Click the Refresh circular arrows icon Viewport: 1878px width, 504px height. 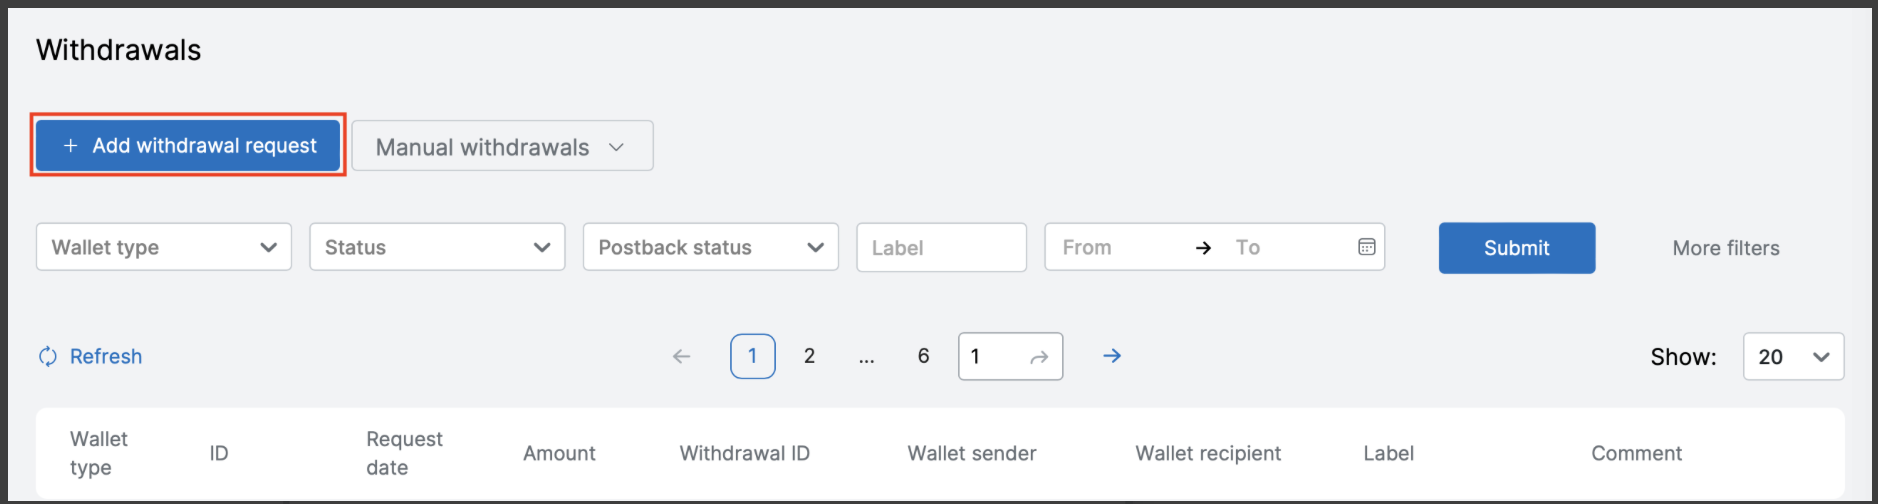(x=48, y=357)
